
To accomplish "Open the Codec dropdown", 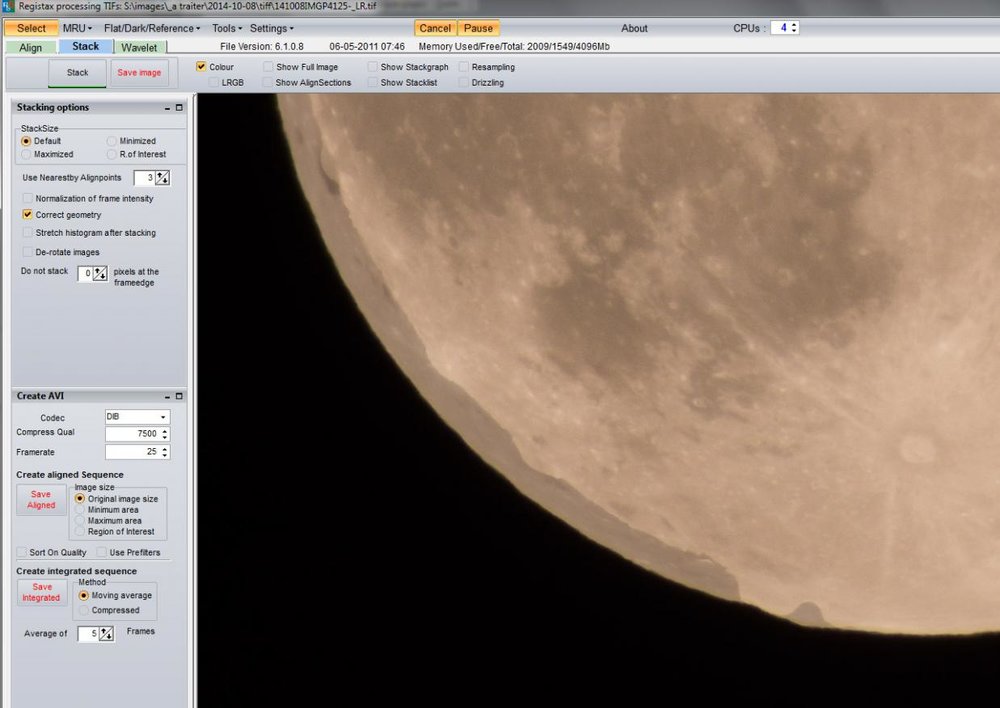I will [165, 417].
